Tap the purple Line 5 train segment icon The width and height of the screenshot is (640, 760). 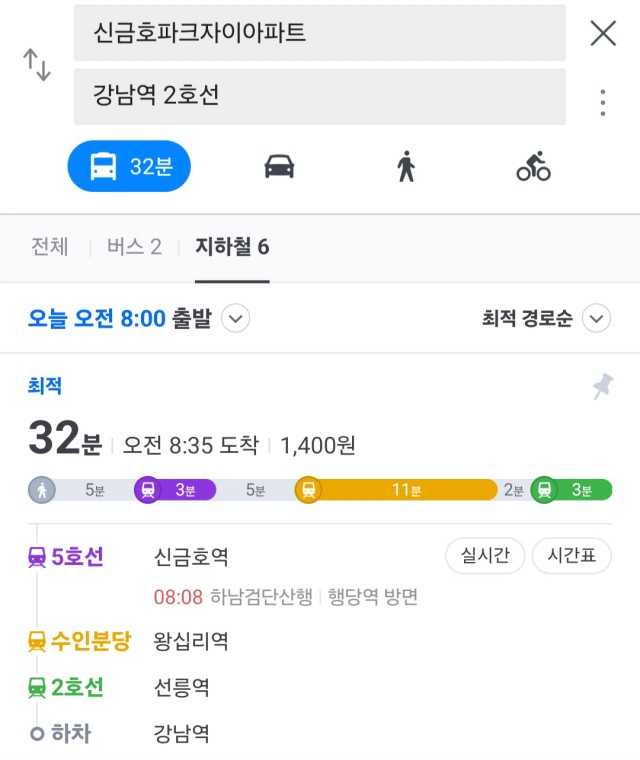[148, 490]
